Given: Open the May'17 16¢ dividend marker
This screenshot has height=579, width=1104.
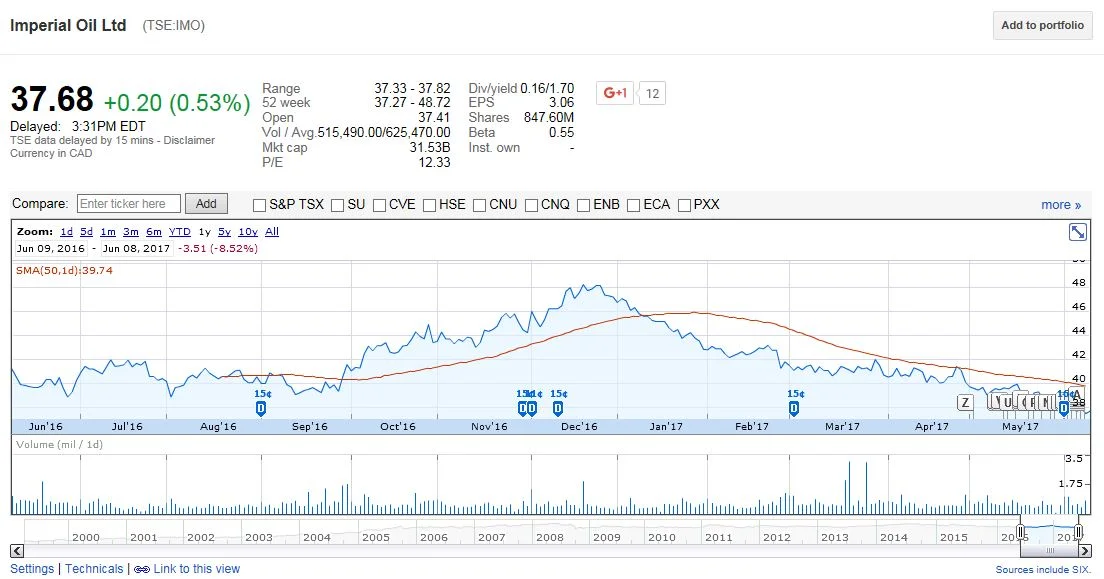Looking at the screenshot, I should [x=1064, y=409].
